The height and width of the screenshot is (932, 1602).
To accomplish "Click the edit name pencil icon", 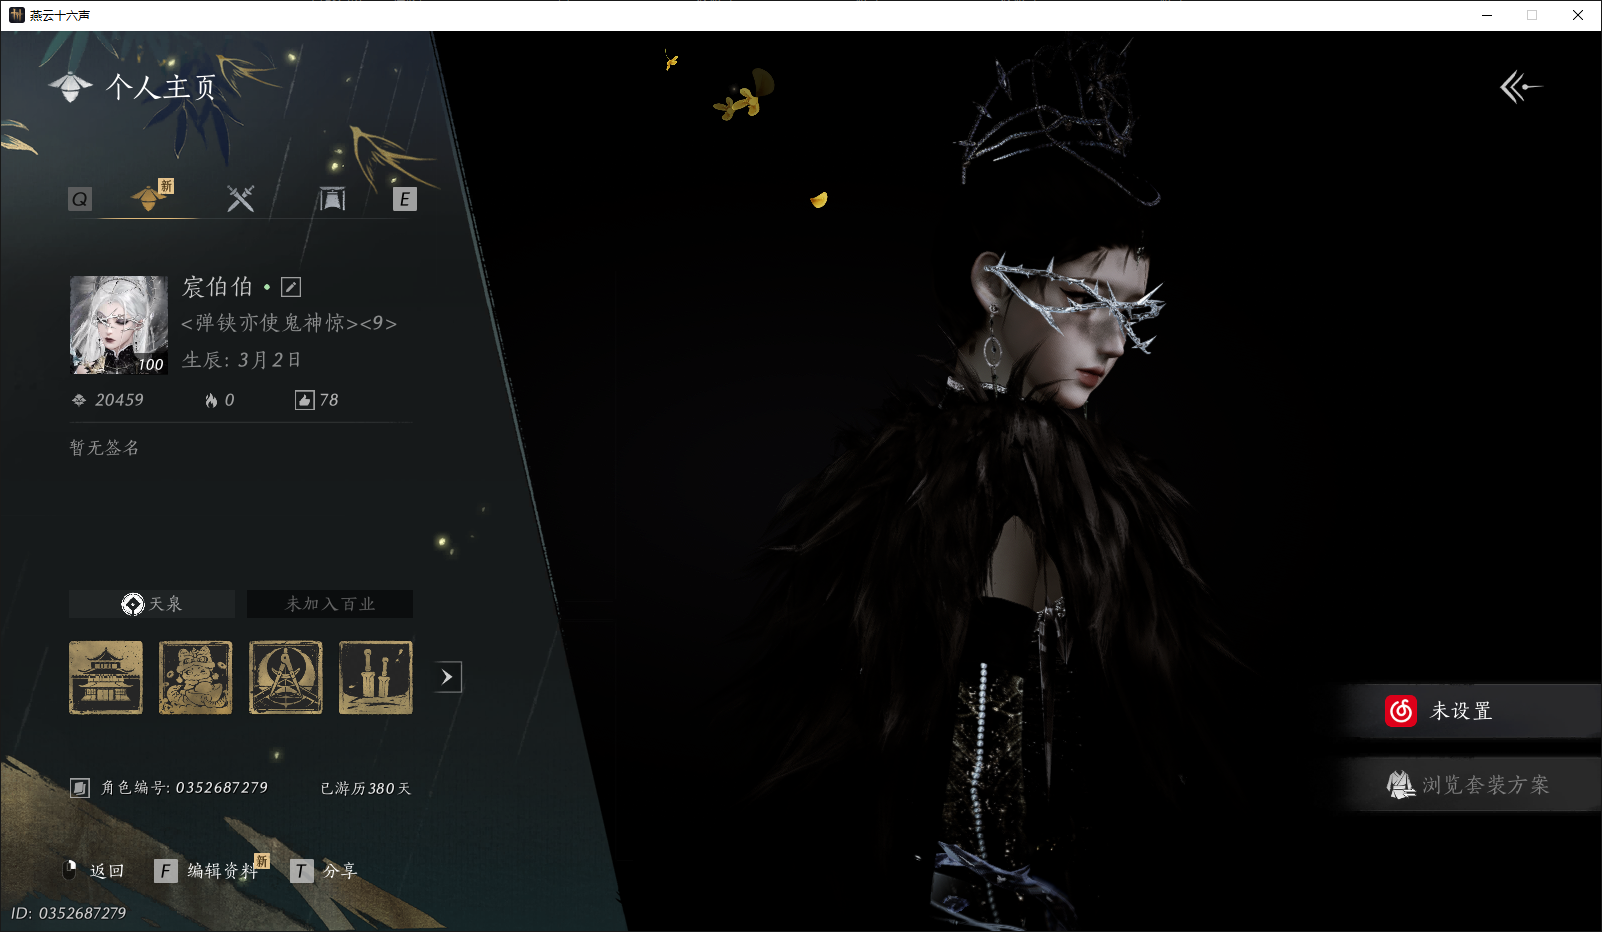I will point(291,287).
